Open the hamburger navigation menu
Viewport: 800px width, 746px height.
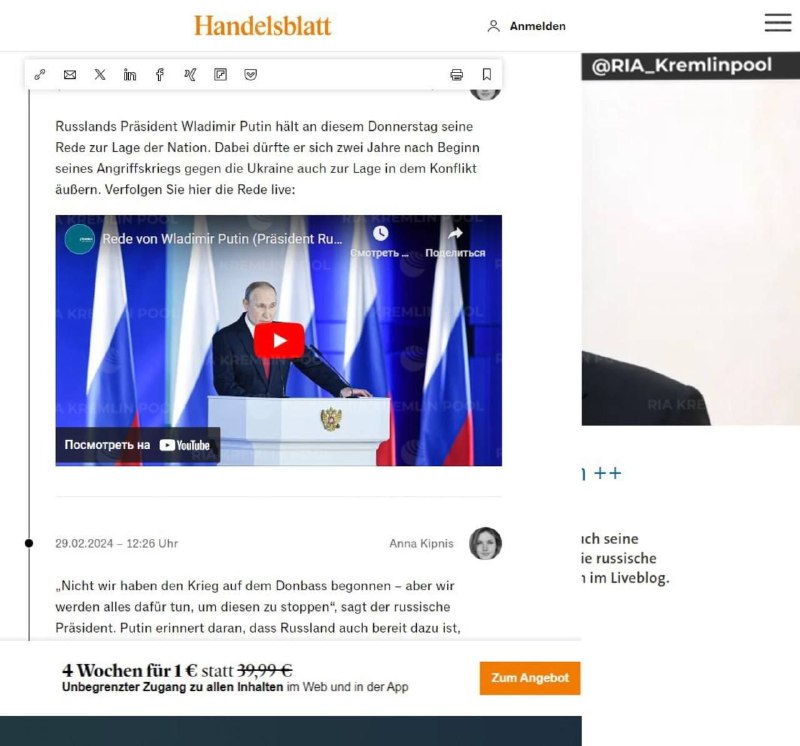778,23
